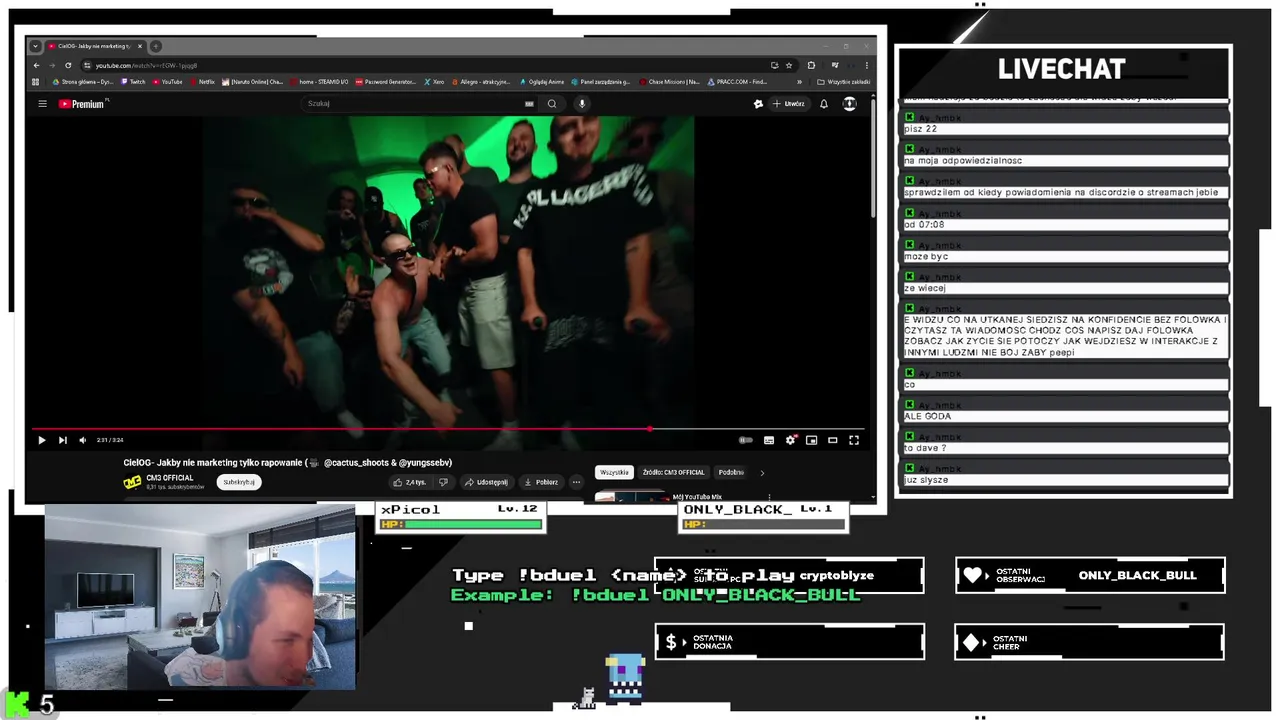Enter fullscreen video mode

tap(854, 440)
